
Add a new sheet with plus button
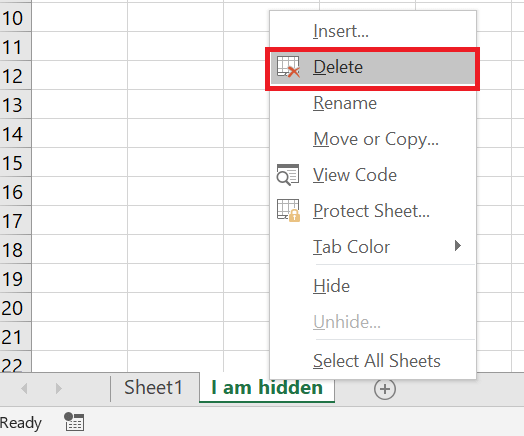point(385,389)
